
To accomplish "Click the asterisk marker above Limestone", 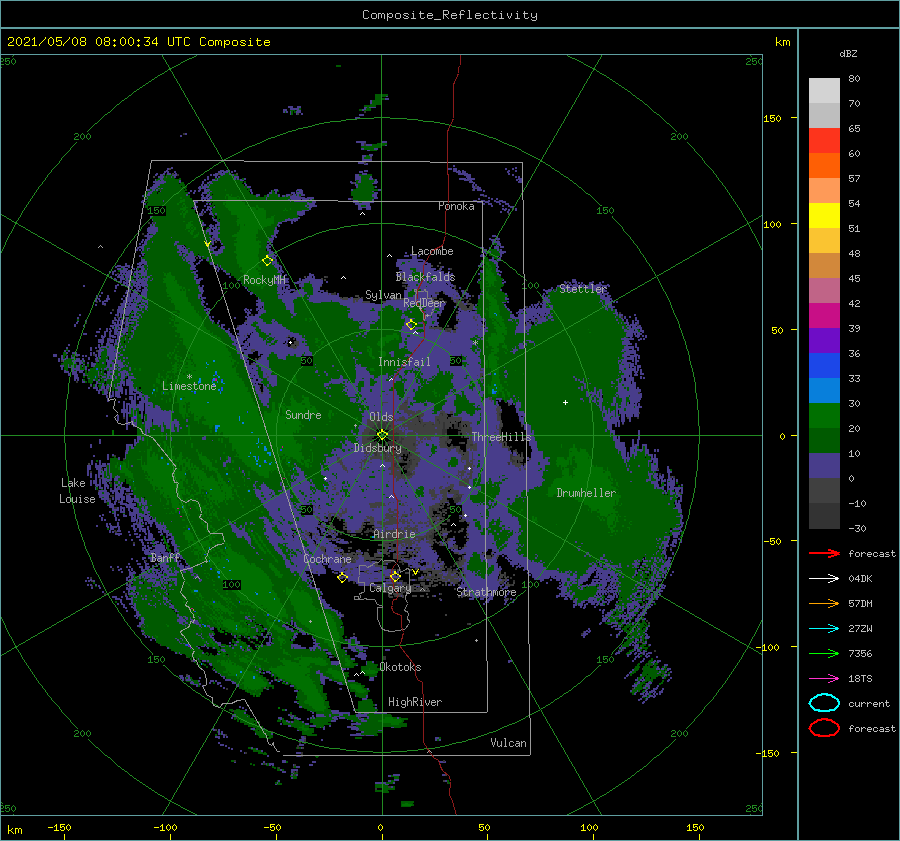I will [189, 377].
